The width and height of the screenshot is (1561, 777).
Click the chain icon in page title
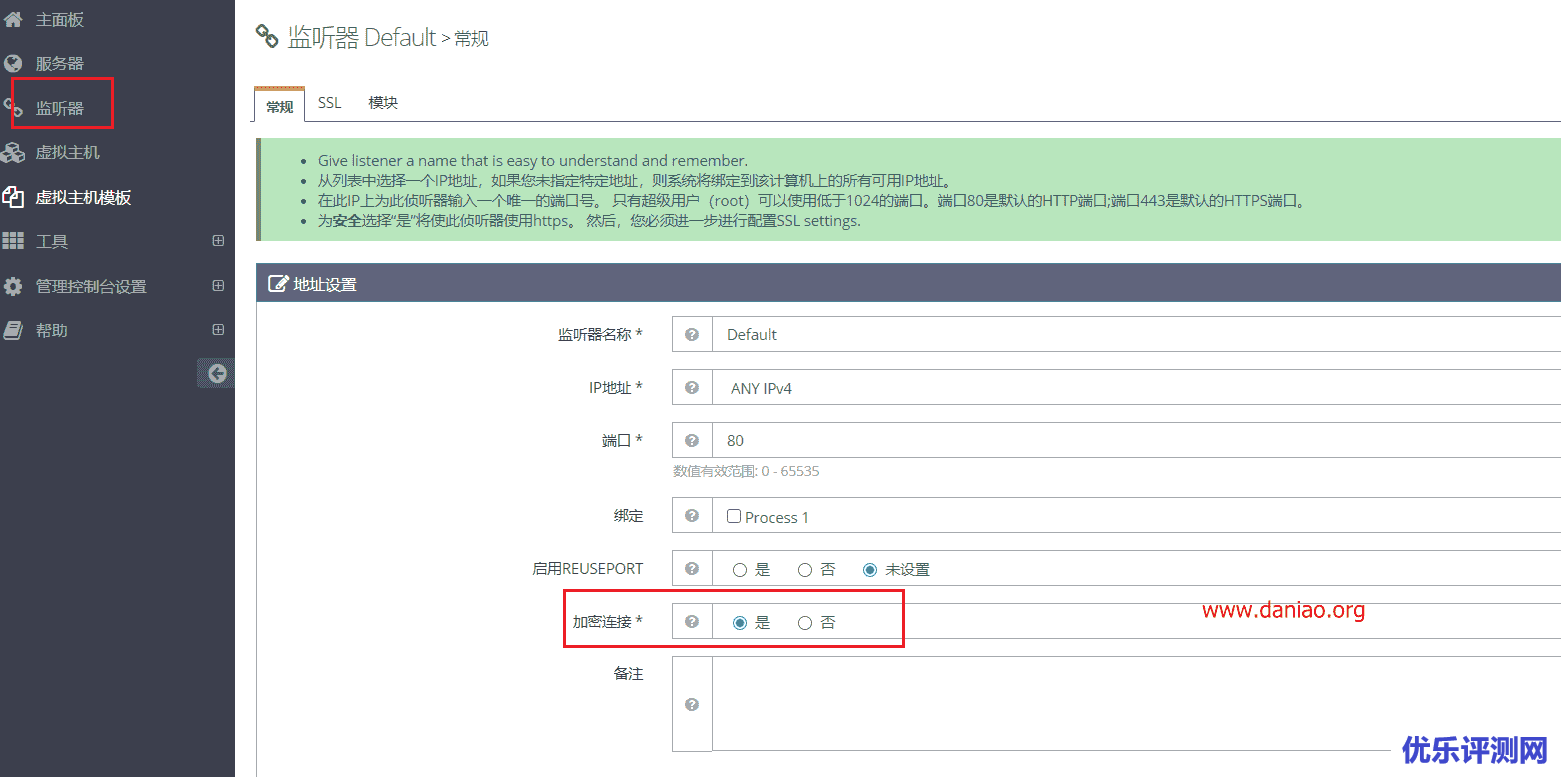(x=267, y=37)
